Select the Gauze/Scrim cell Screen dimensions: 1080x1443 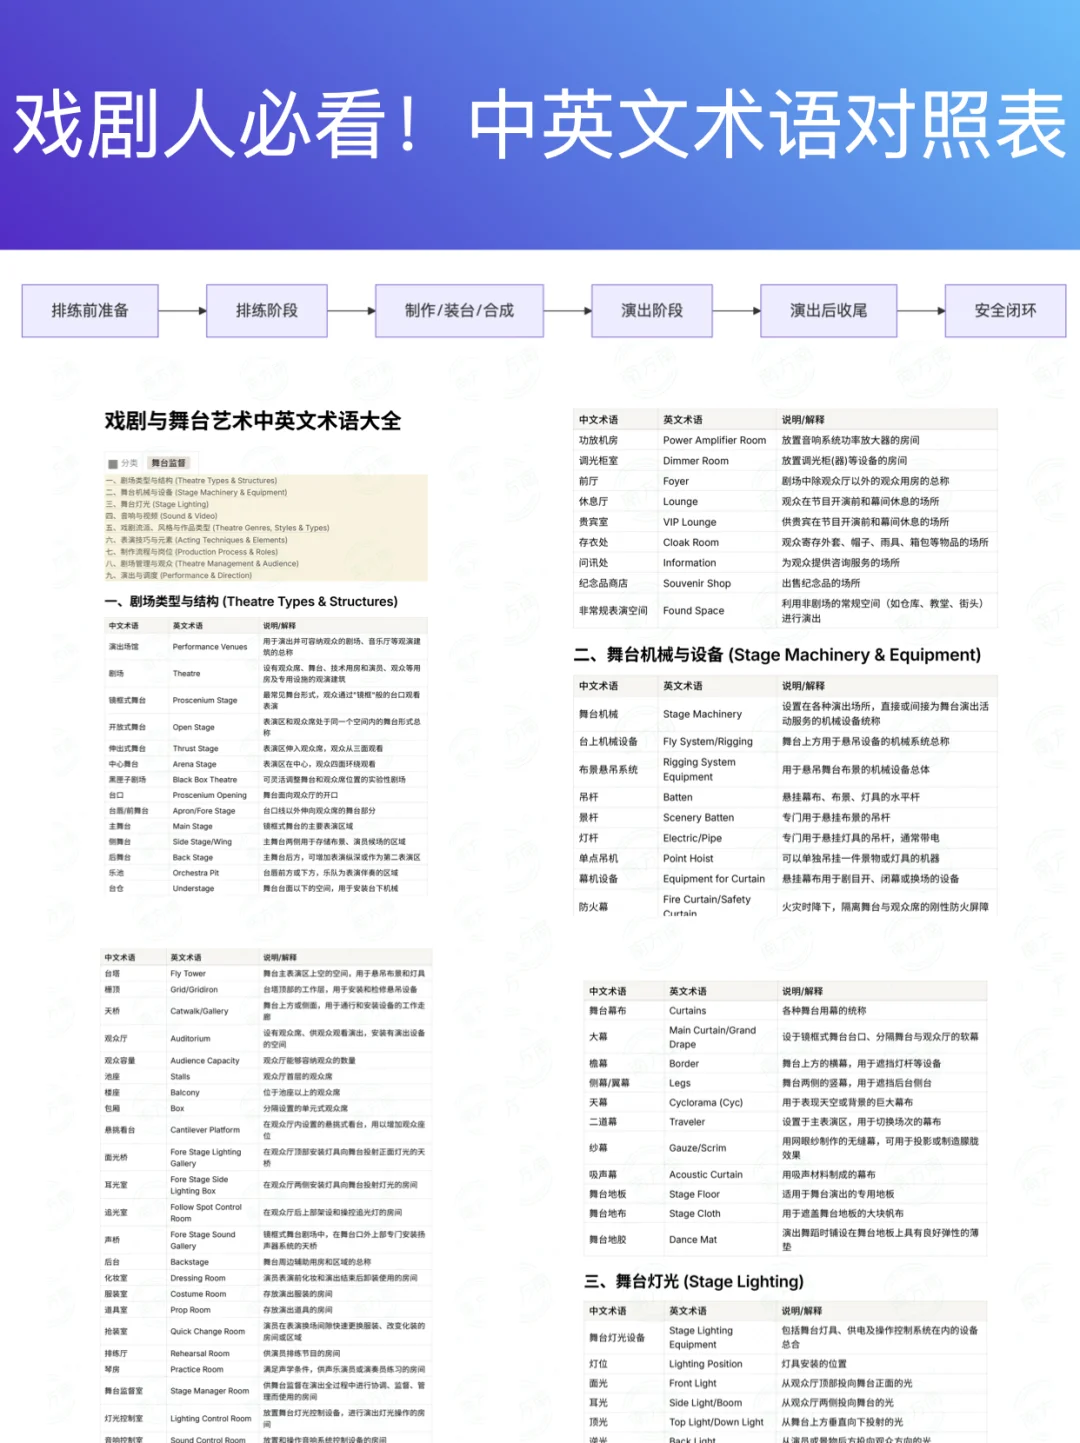tap(697, 1148)
